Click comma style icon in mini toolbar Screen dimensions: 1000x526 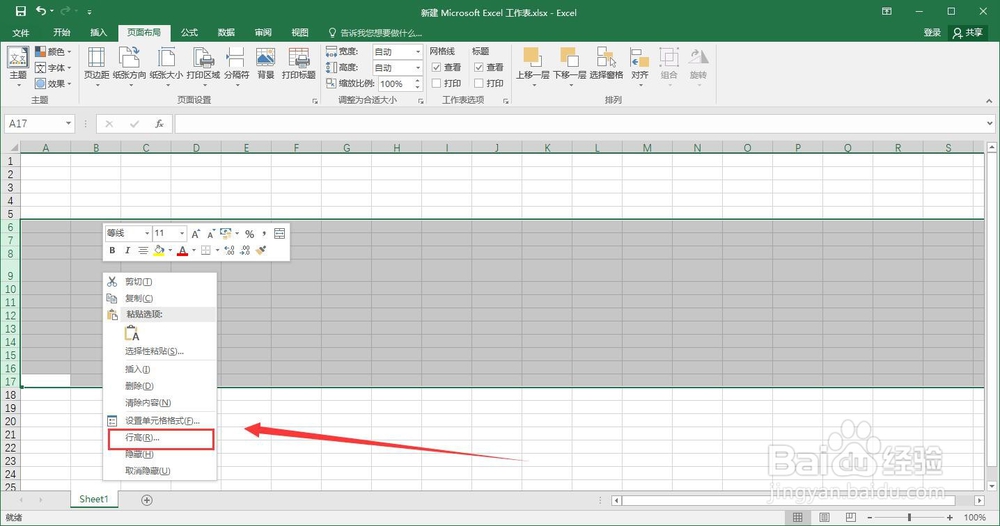pos(264,234)
